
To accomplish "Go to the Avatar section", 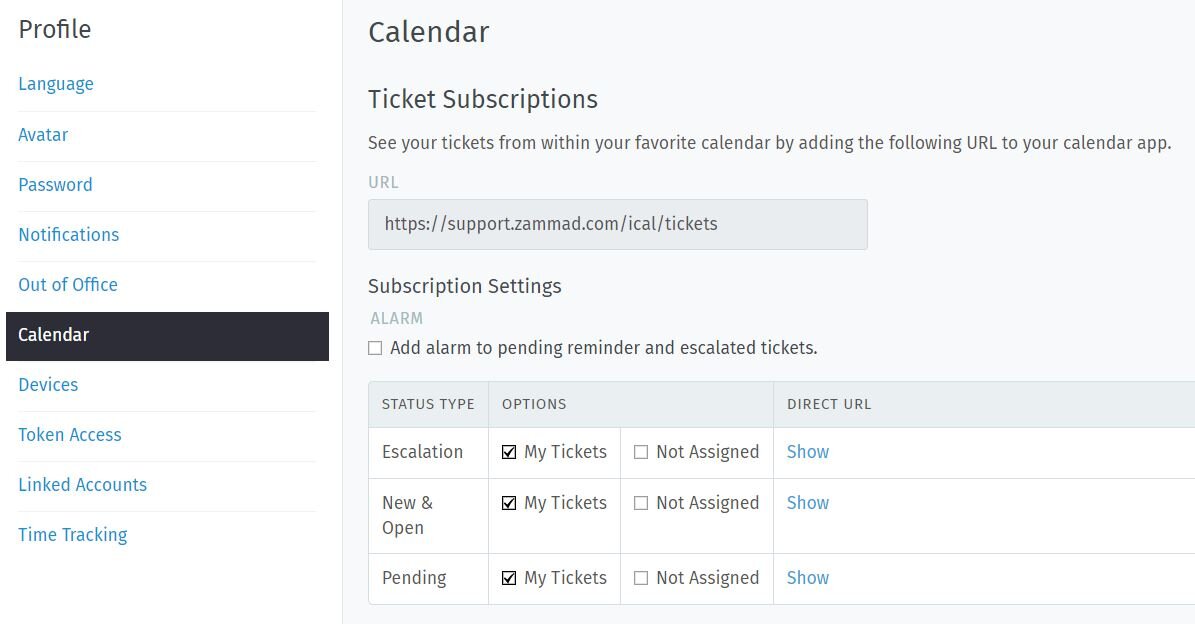I will tap(43, 135).
